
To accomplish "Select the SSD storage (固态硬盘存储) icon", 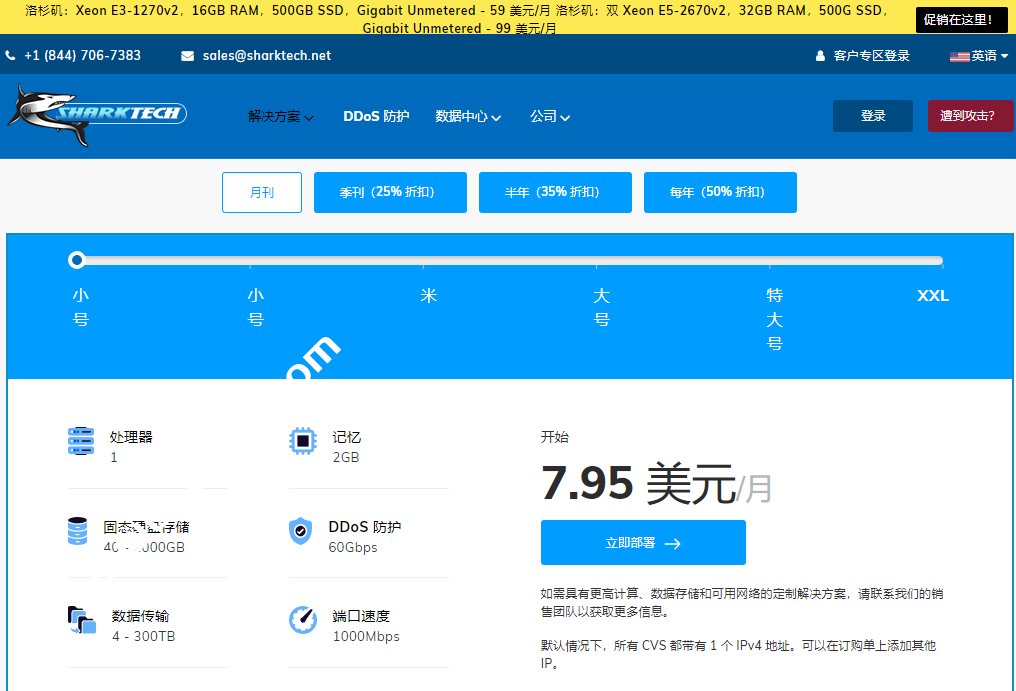I will 81,533.
